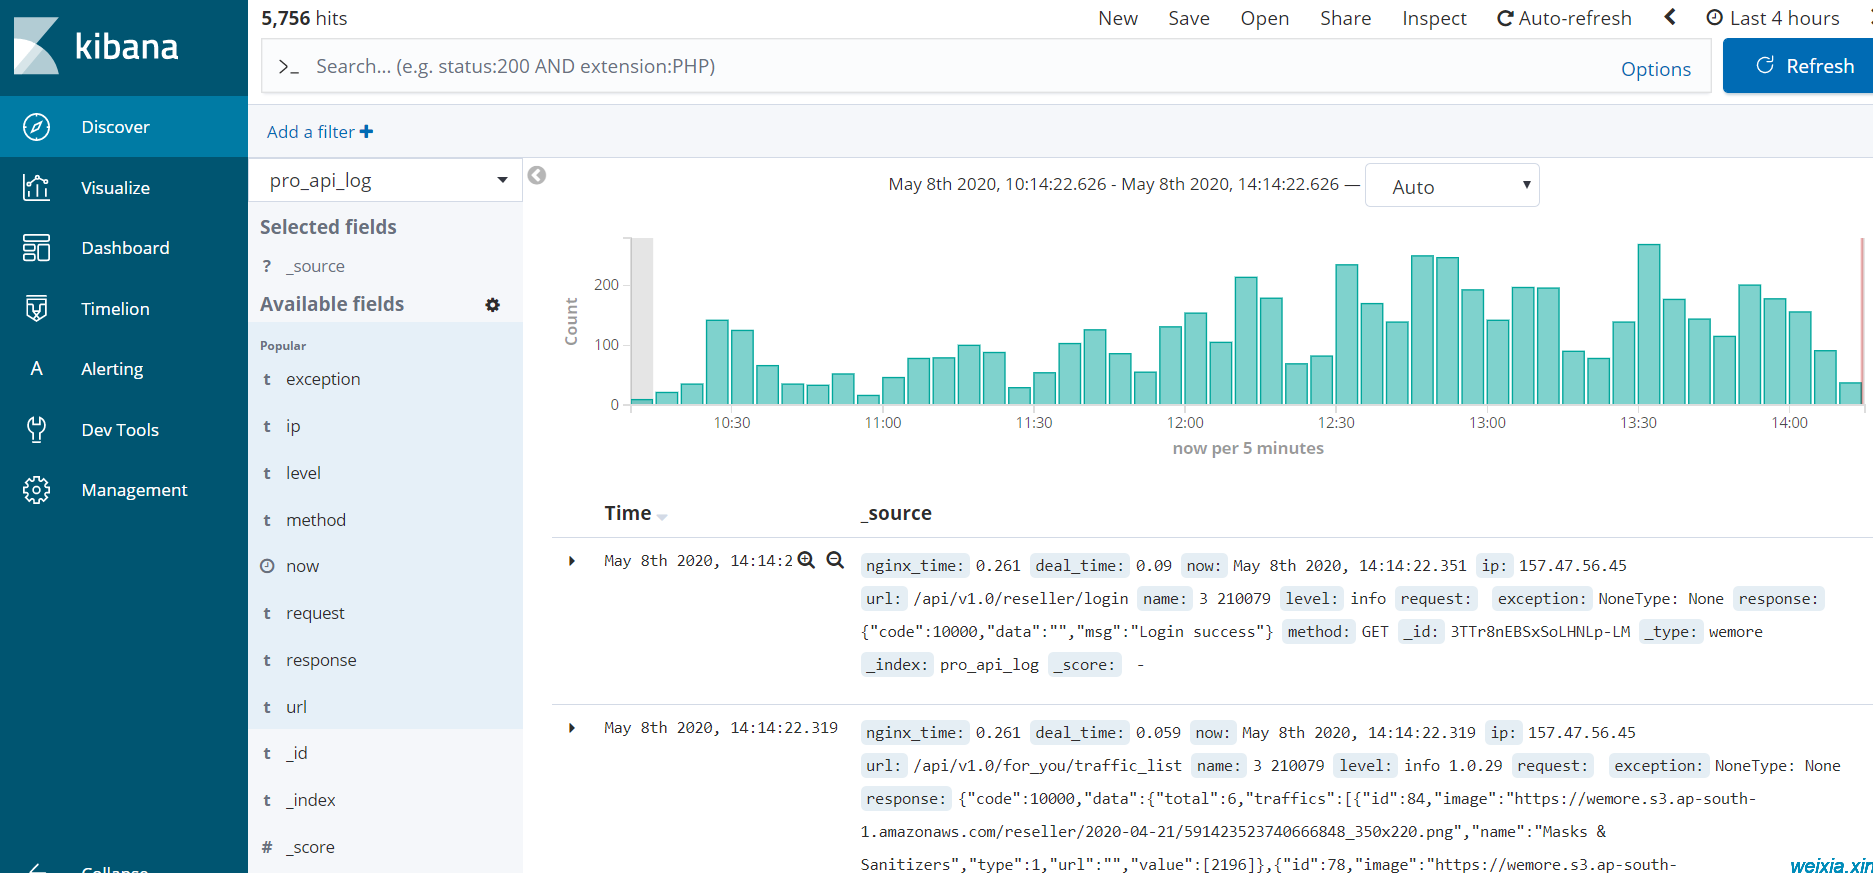Collapse the field sidebar with arrow button
The image size is (1873, 873).
tap(537, 175)
